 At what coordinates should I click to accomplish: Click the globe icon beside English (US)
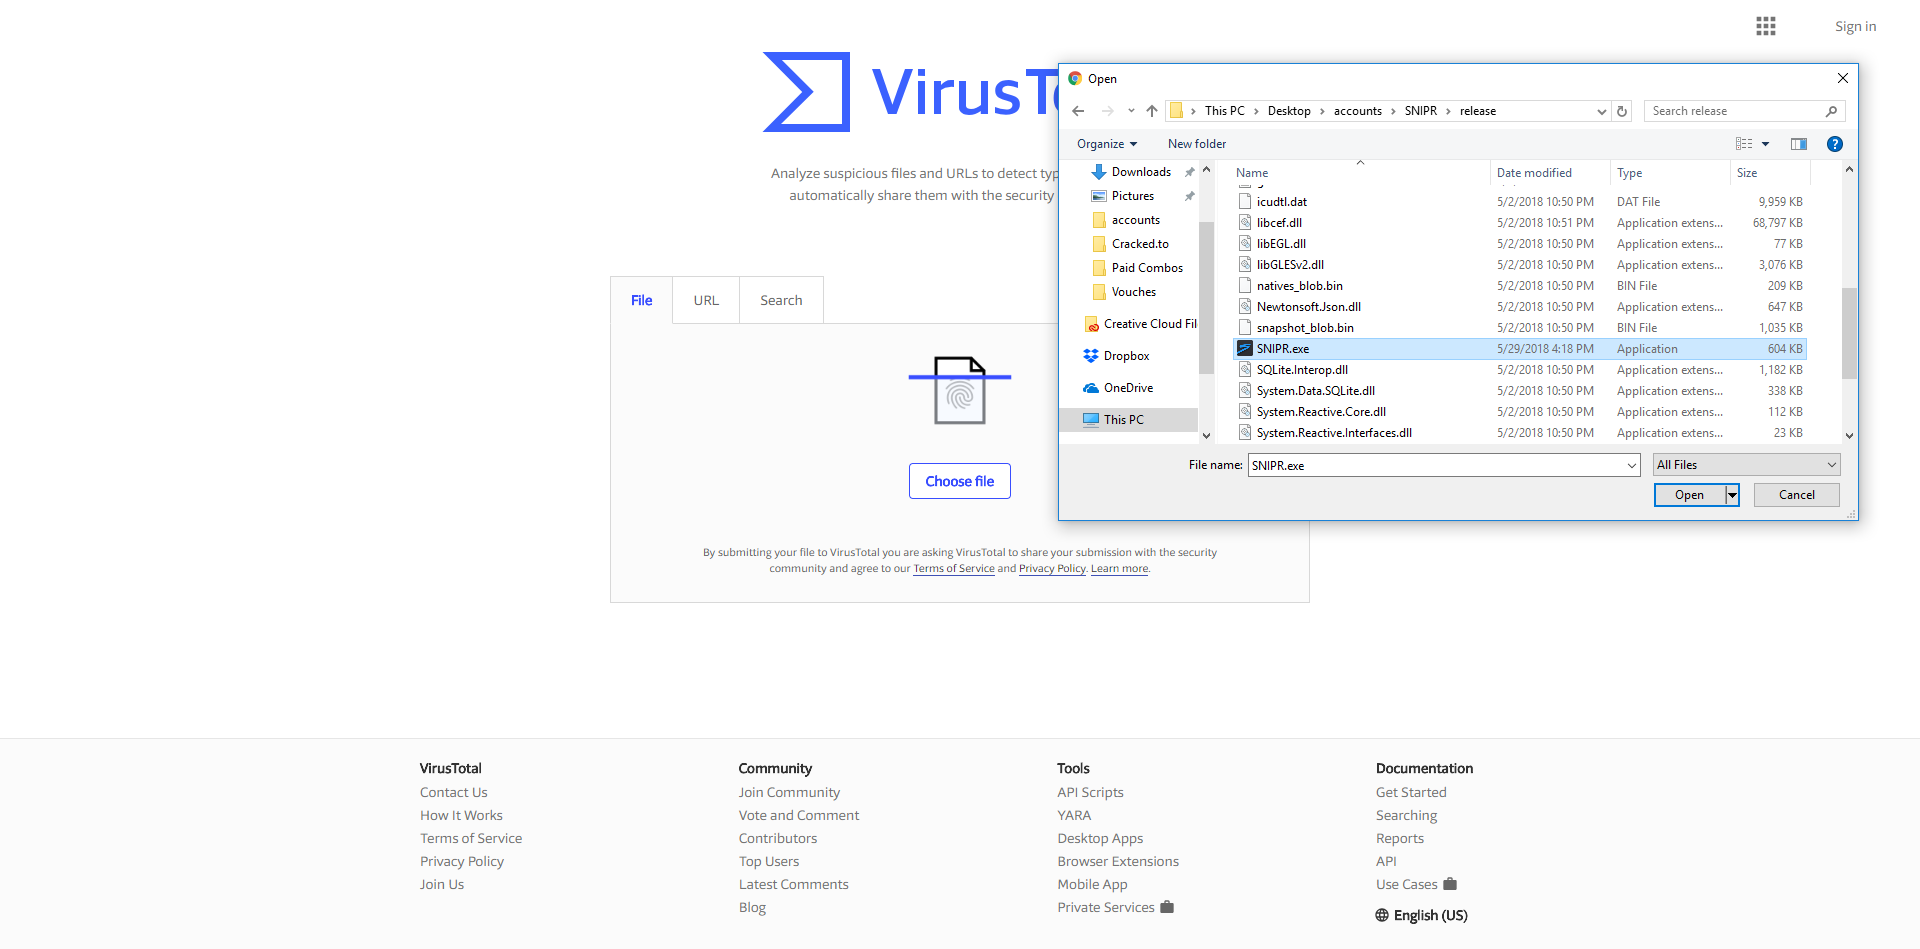pos(1382,916)
